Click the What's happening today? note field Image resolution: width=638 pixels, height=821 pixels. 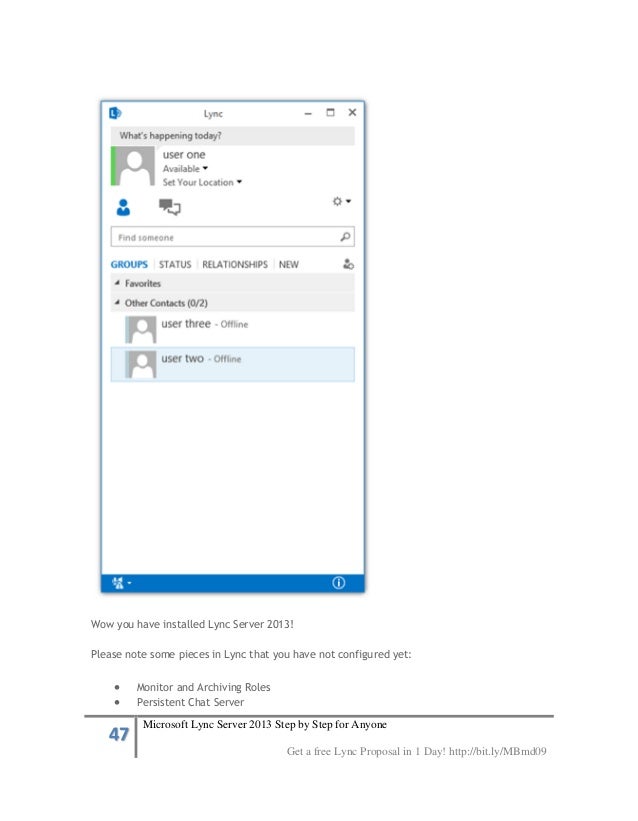233,136
